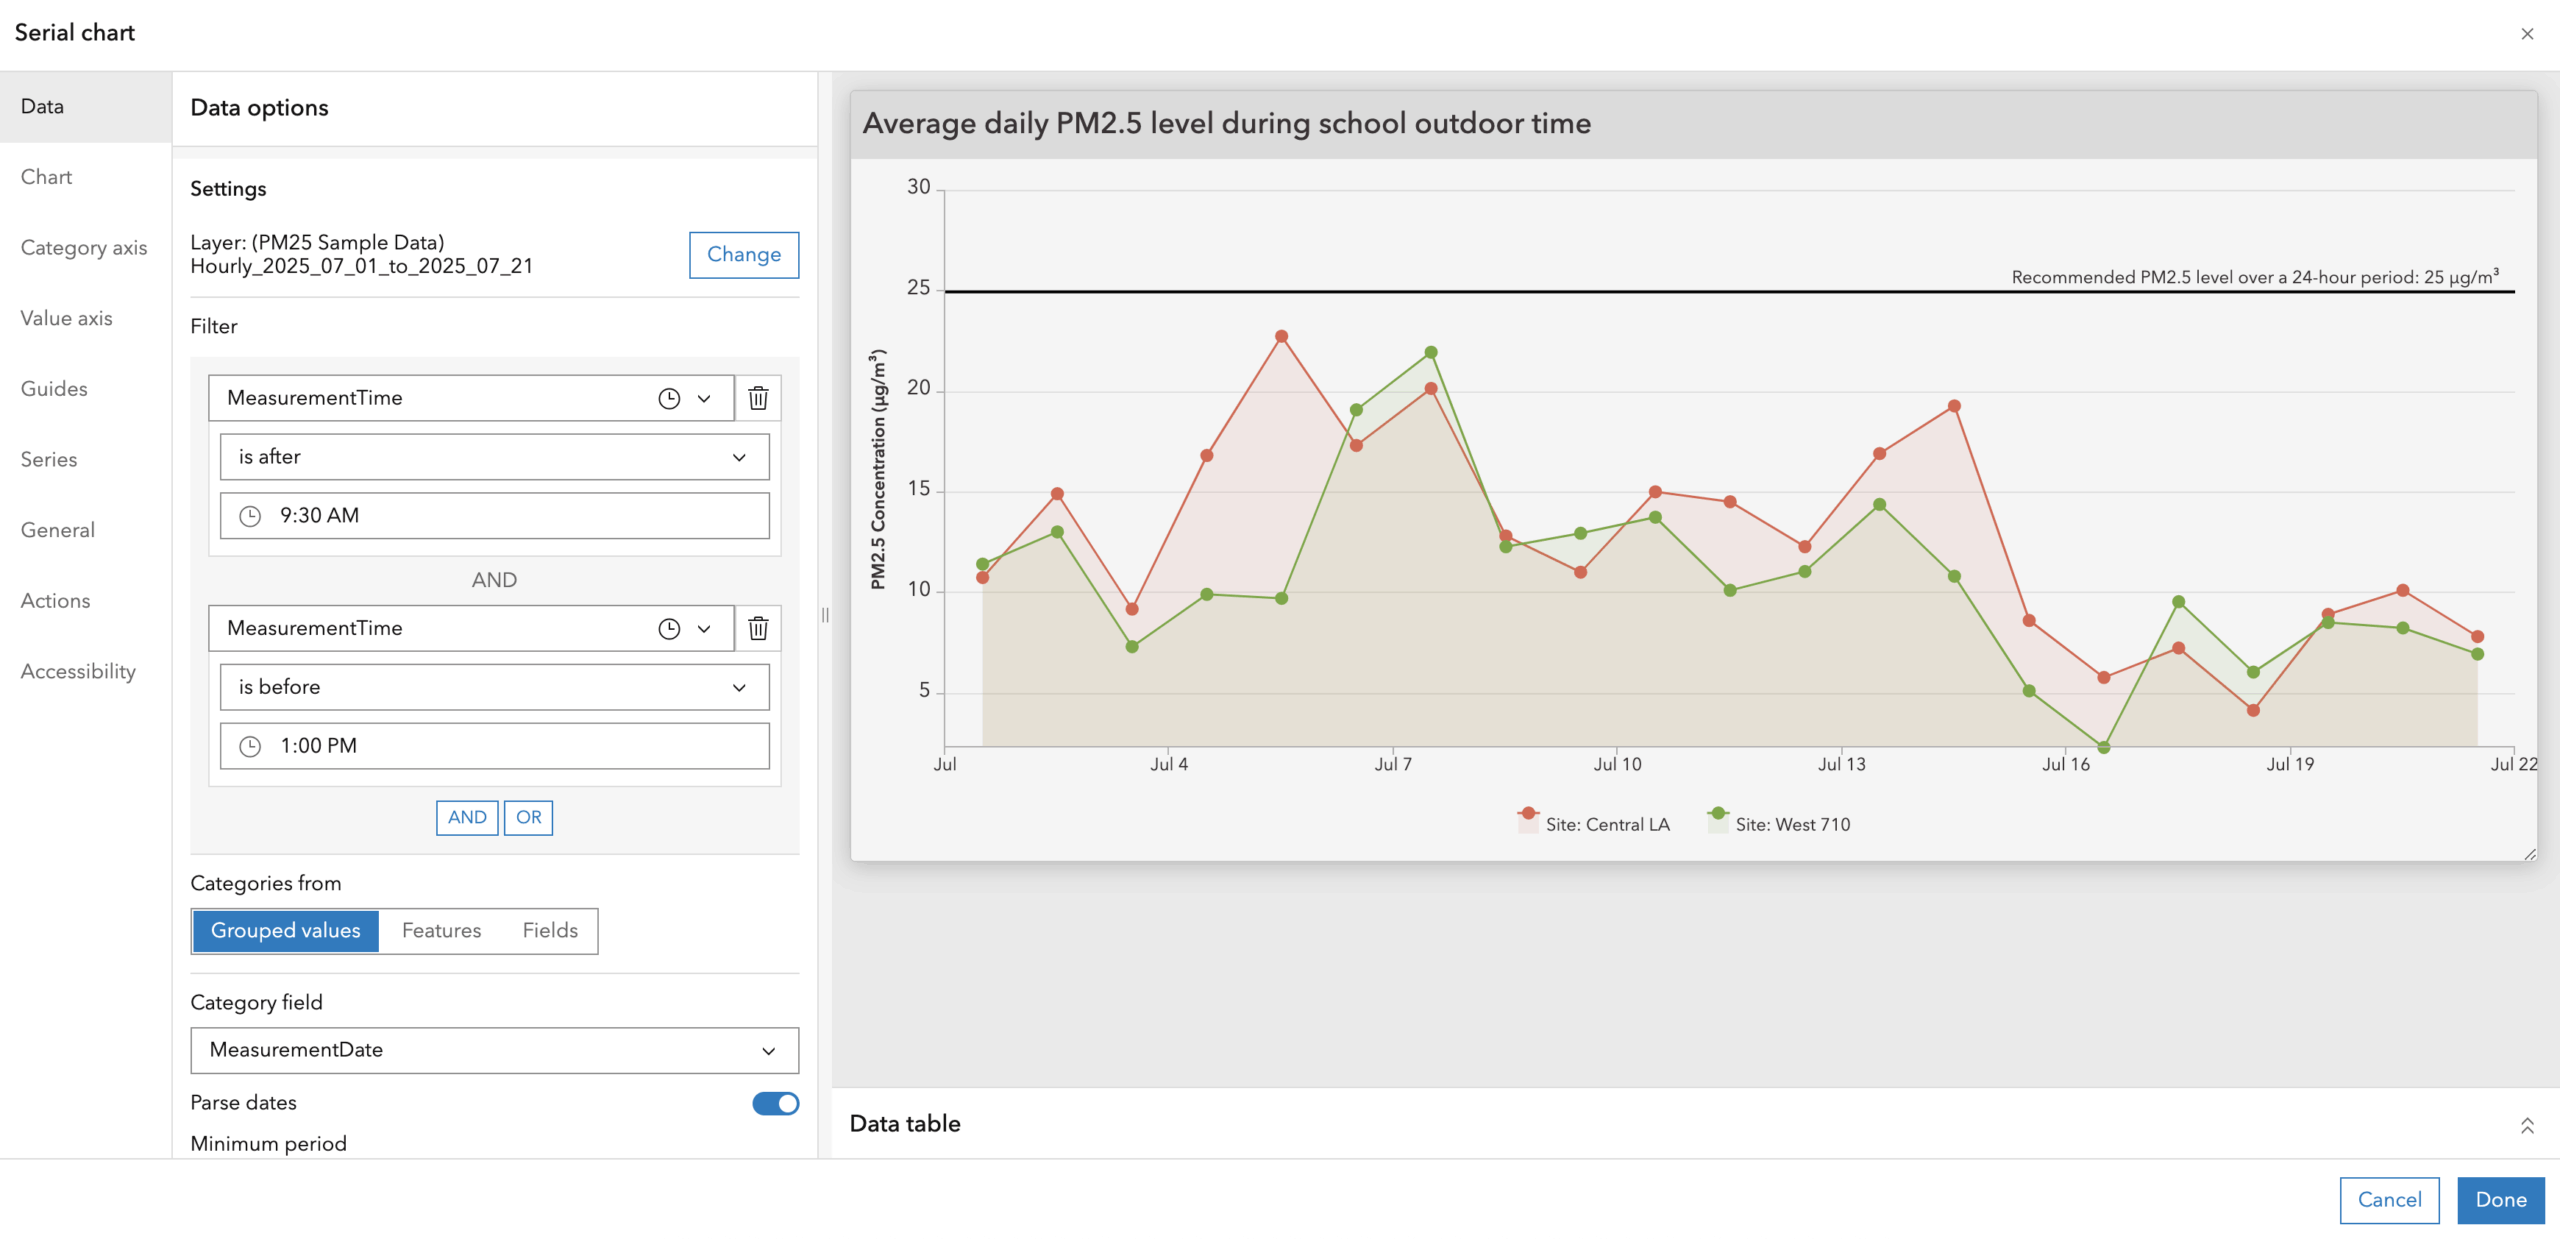Add an OR filter condition
Viewport: 2560px width, 1239px height.
528,817
